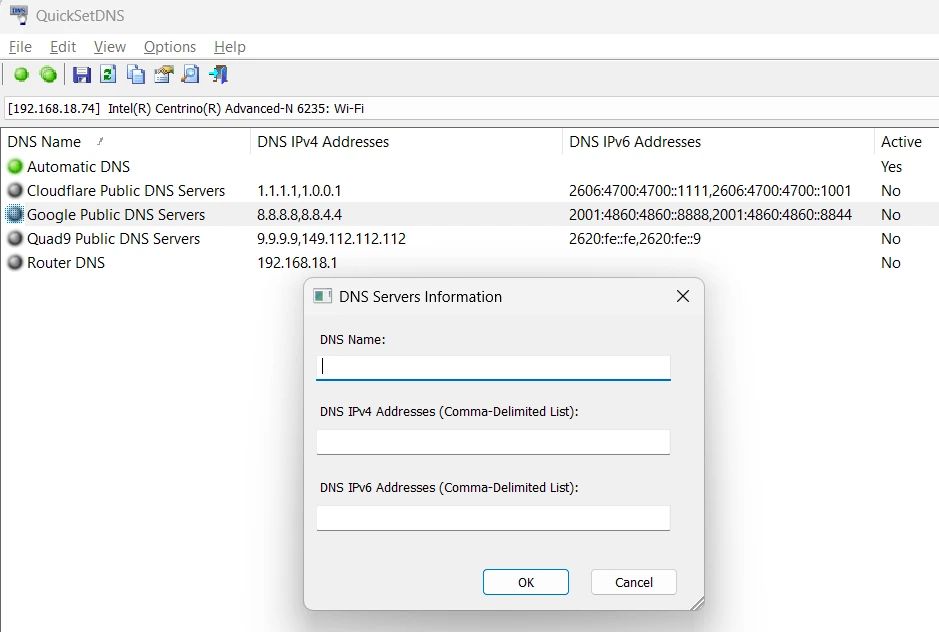
Task: Click the floppy disk save icon
Action: 81,75
